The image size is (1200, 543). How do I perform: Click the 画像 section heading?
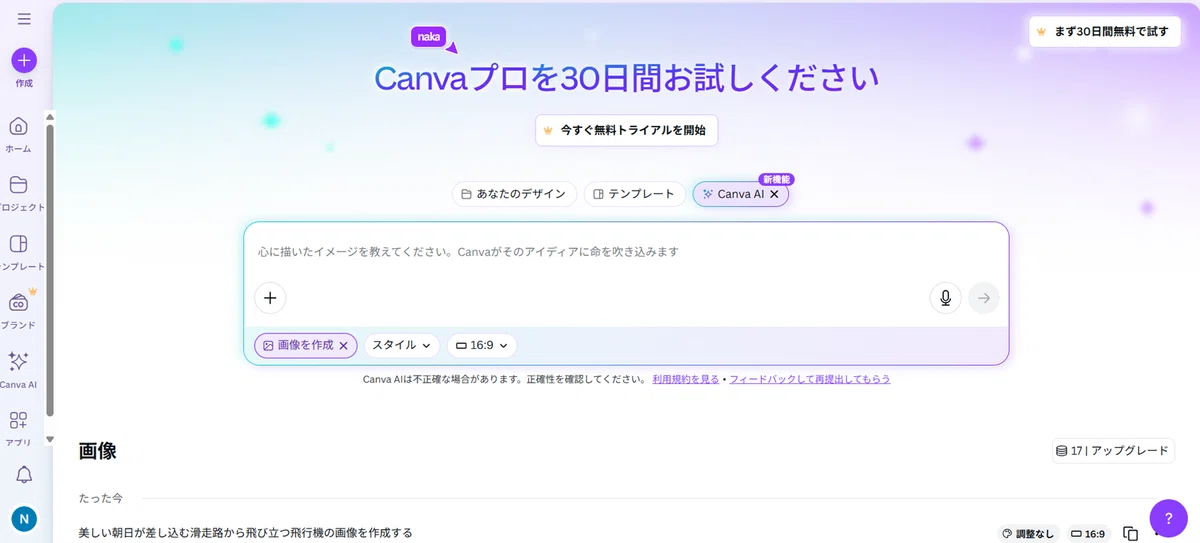click(98, 451)
